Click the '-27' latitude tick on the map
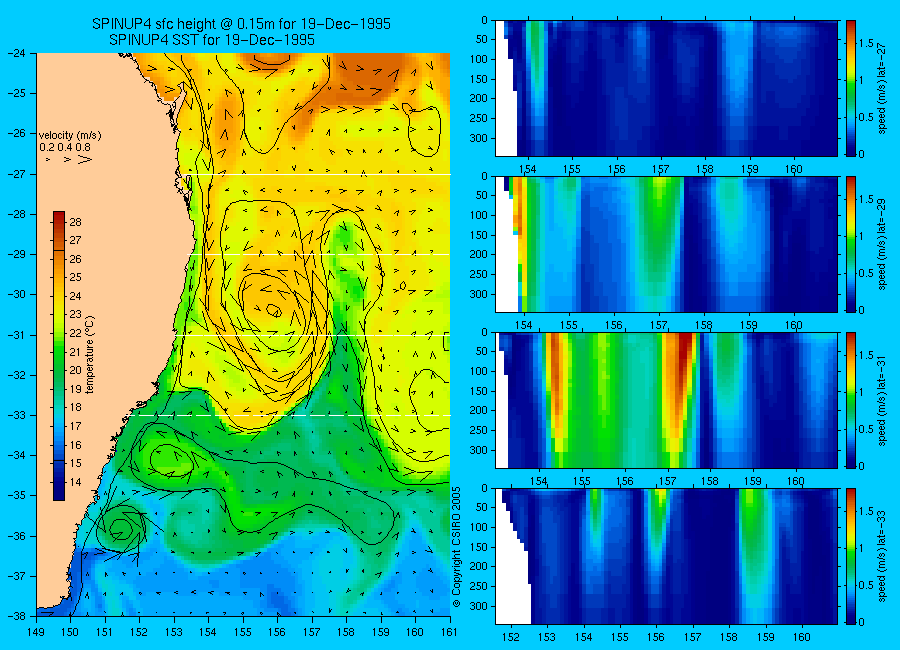This screenshot has width=900, height=650. click(18, 174)
